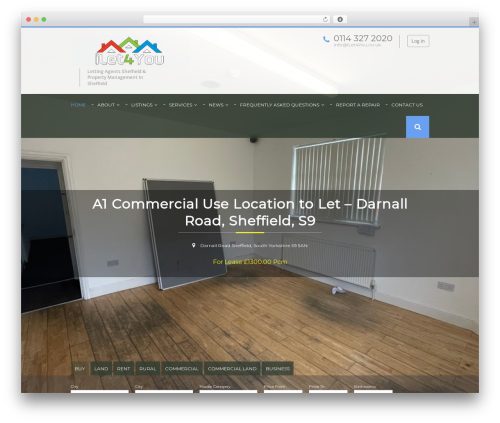Viewport: 500px width, 423px height.
Task: Expand the About menu chevron
Action: tap(118, 105)
